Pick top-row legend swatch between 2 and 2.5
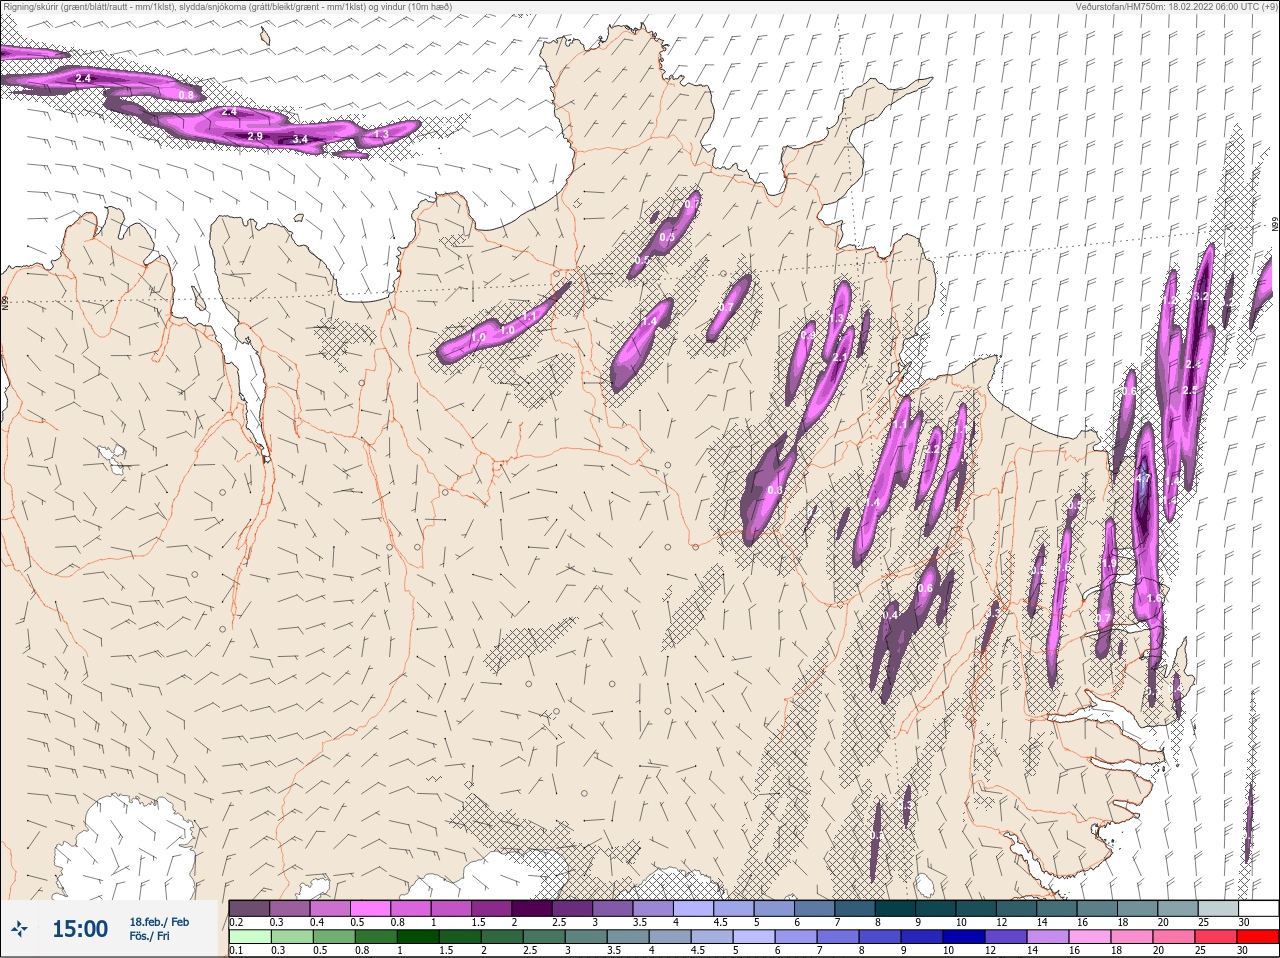1280x958 pixels. [531, 909]
